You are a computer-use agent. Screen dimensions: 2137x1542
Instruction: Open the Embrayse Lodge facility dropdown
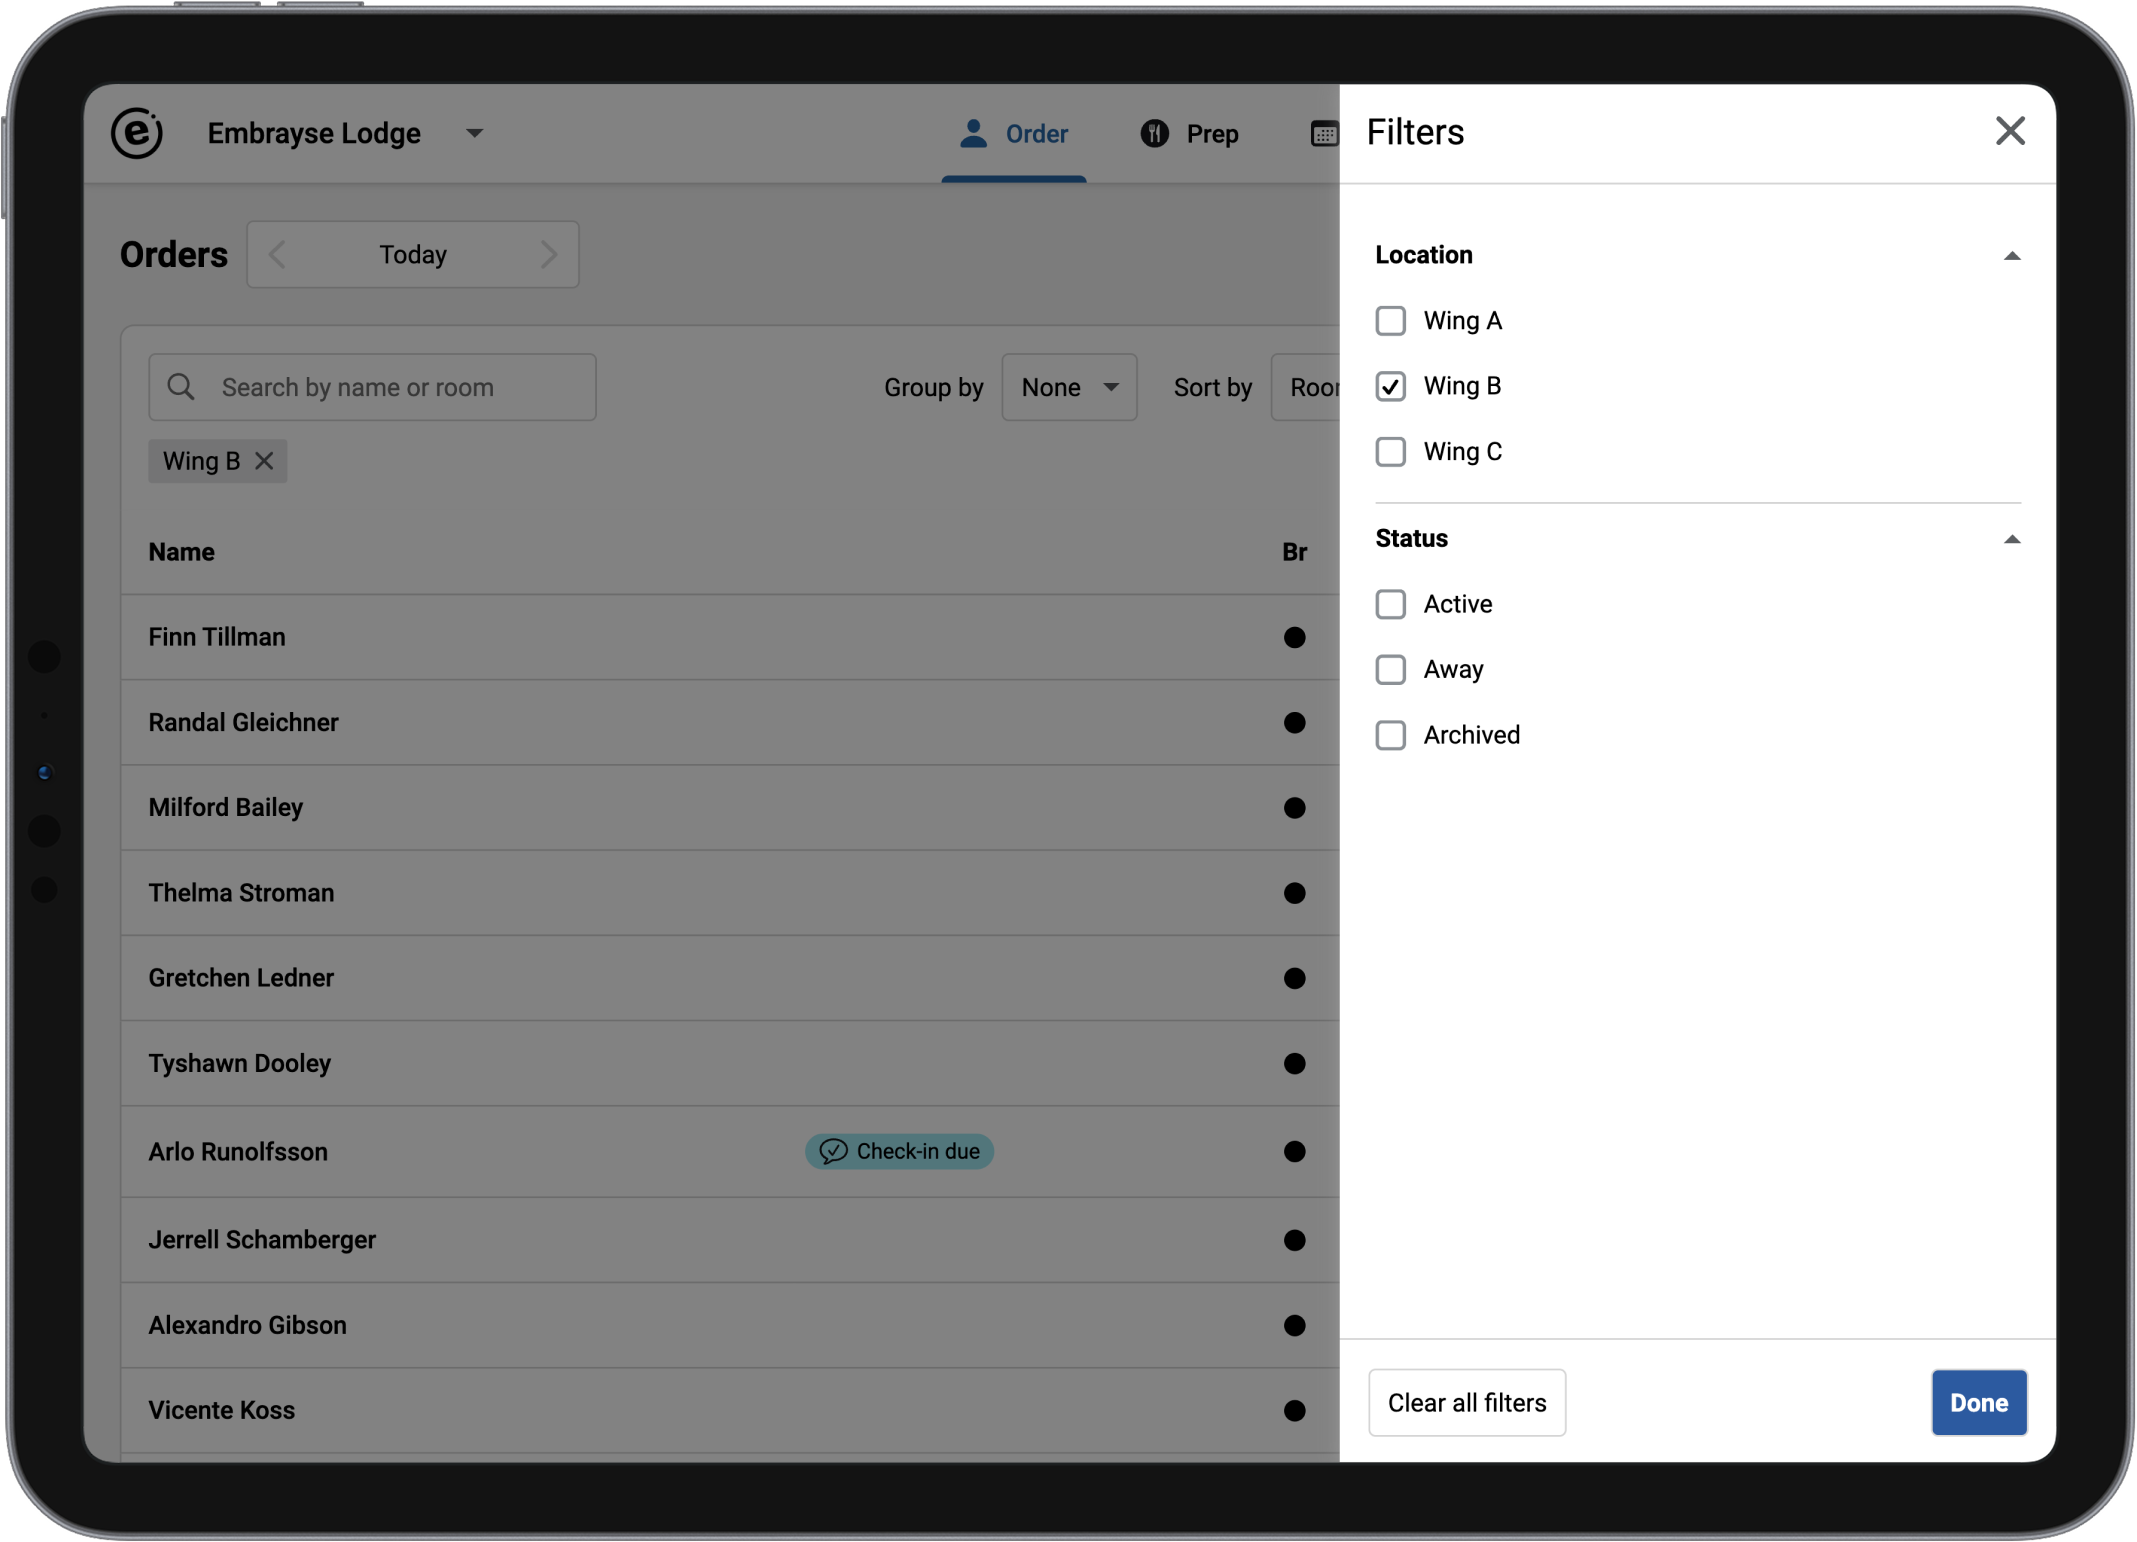click(474, 133)
